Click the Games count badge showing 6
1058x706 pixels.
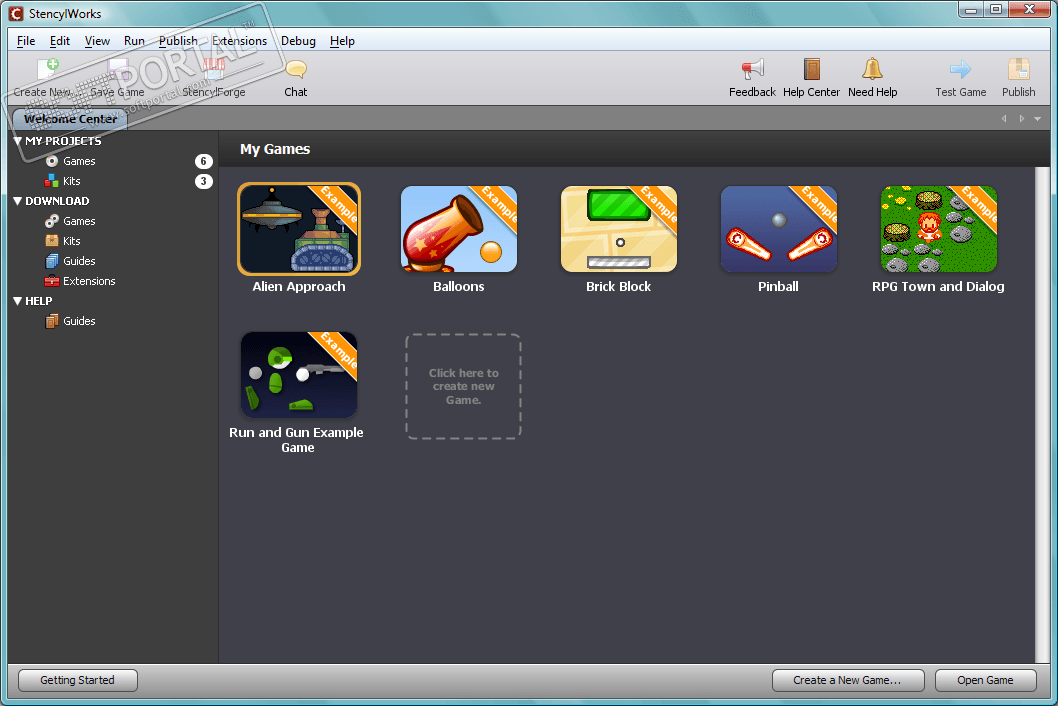(x=204, y=161)
